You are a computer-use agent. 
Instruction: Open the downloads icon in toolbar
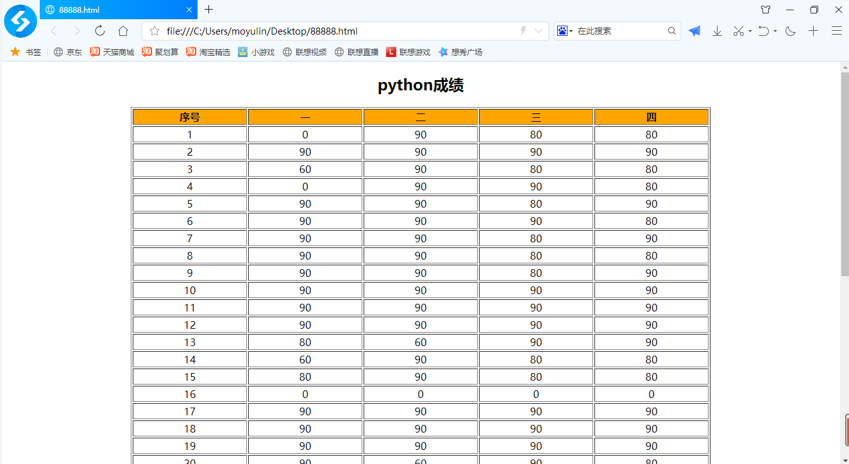point(717,31)
